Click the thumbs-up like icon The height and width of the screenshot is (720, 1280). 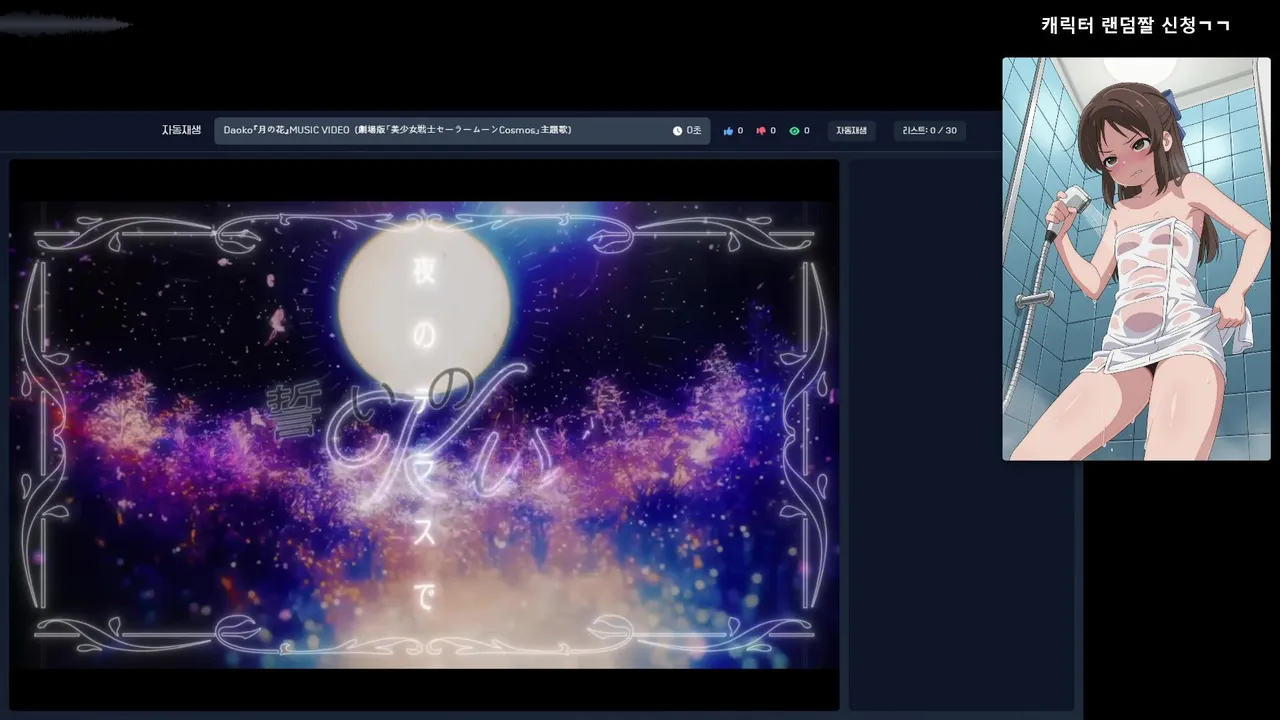728,131
